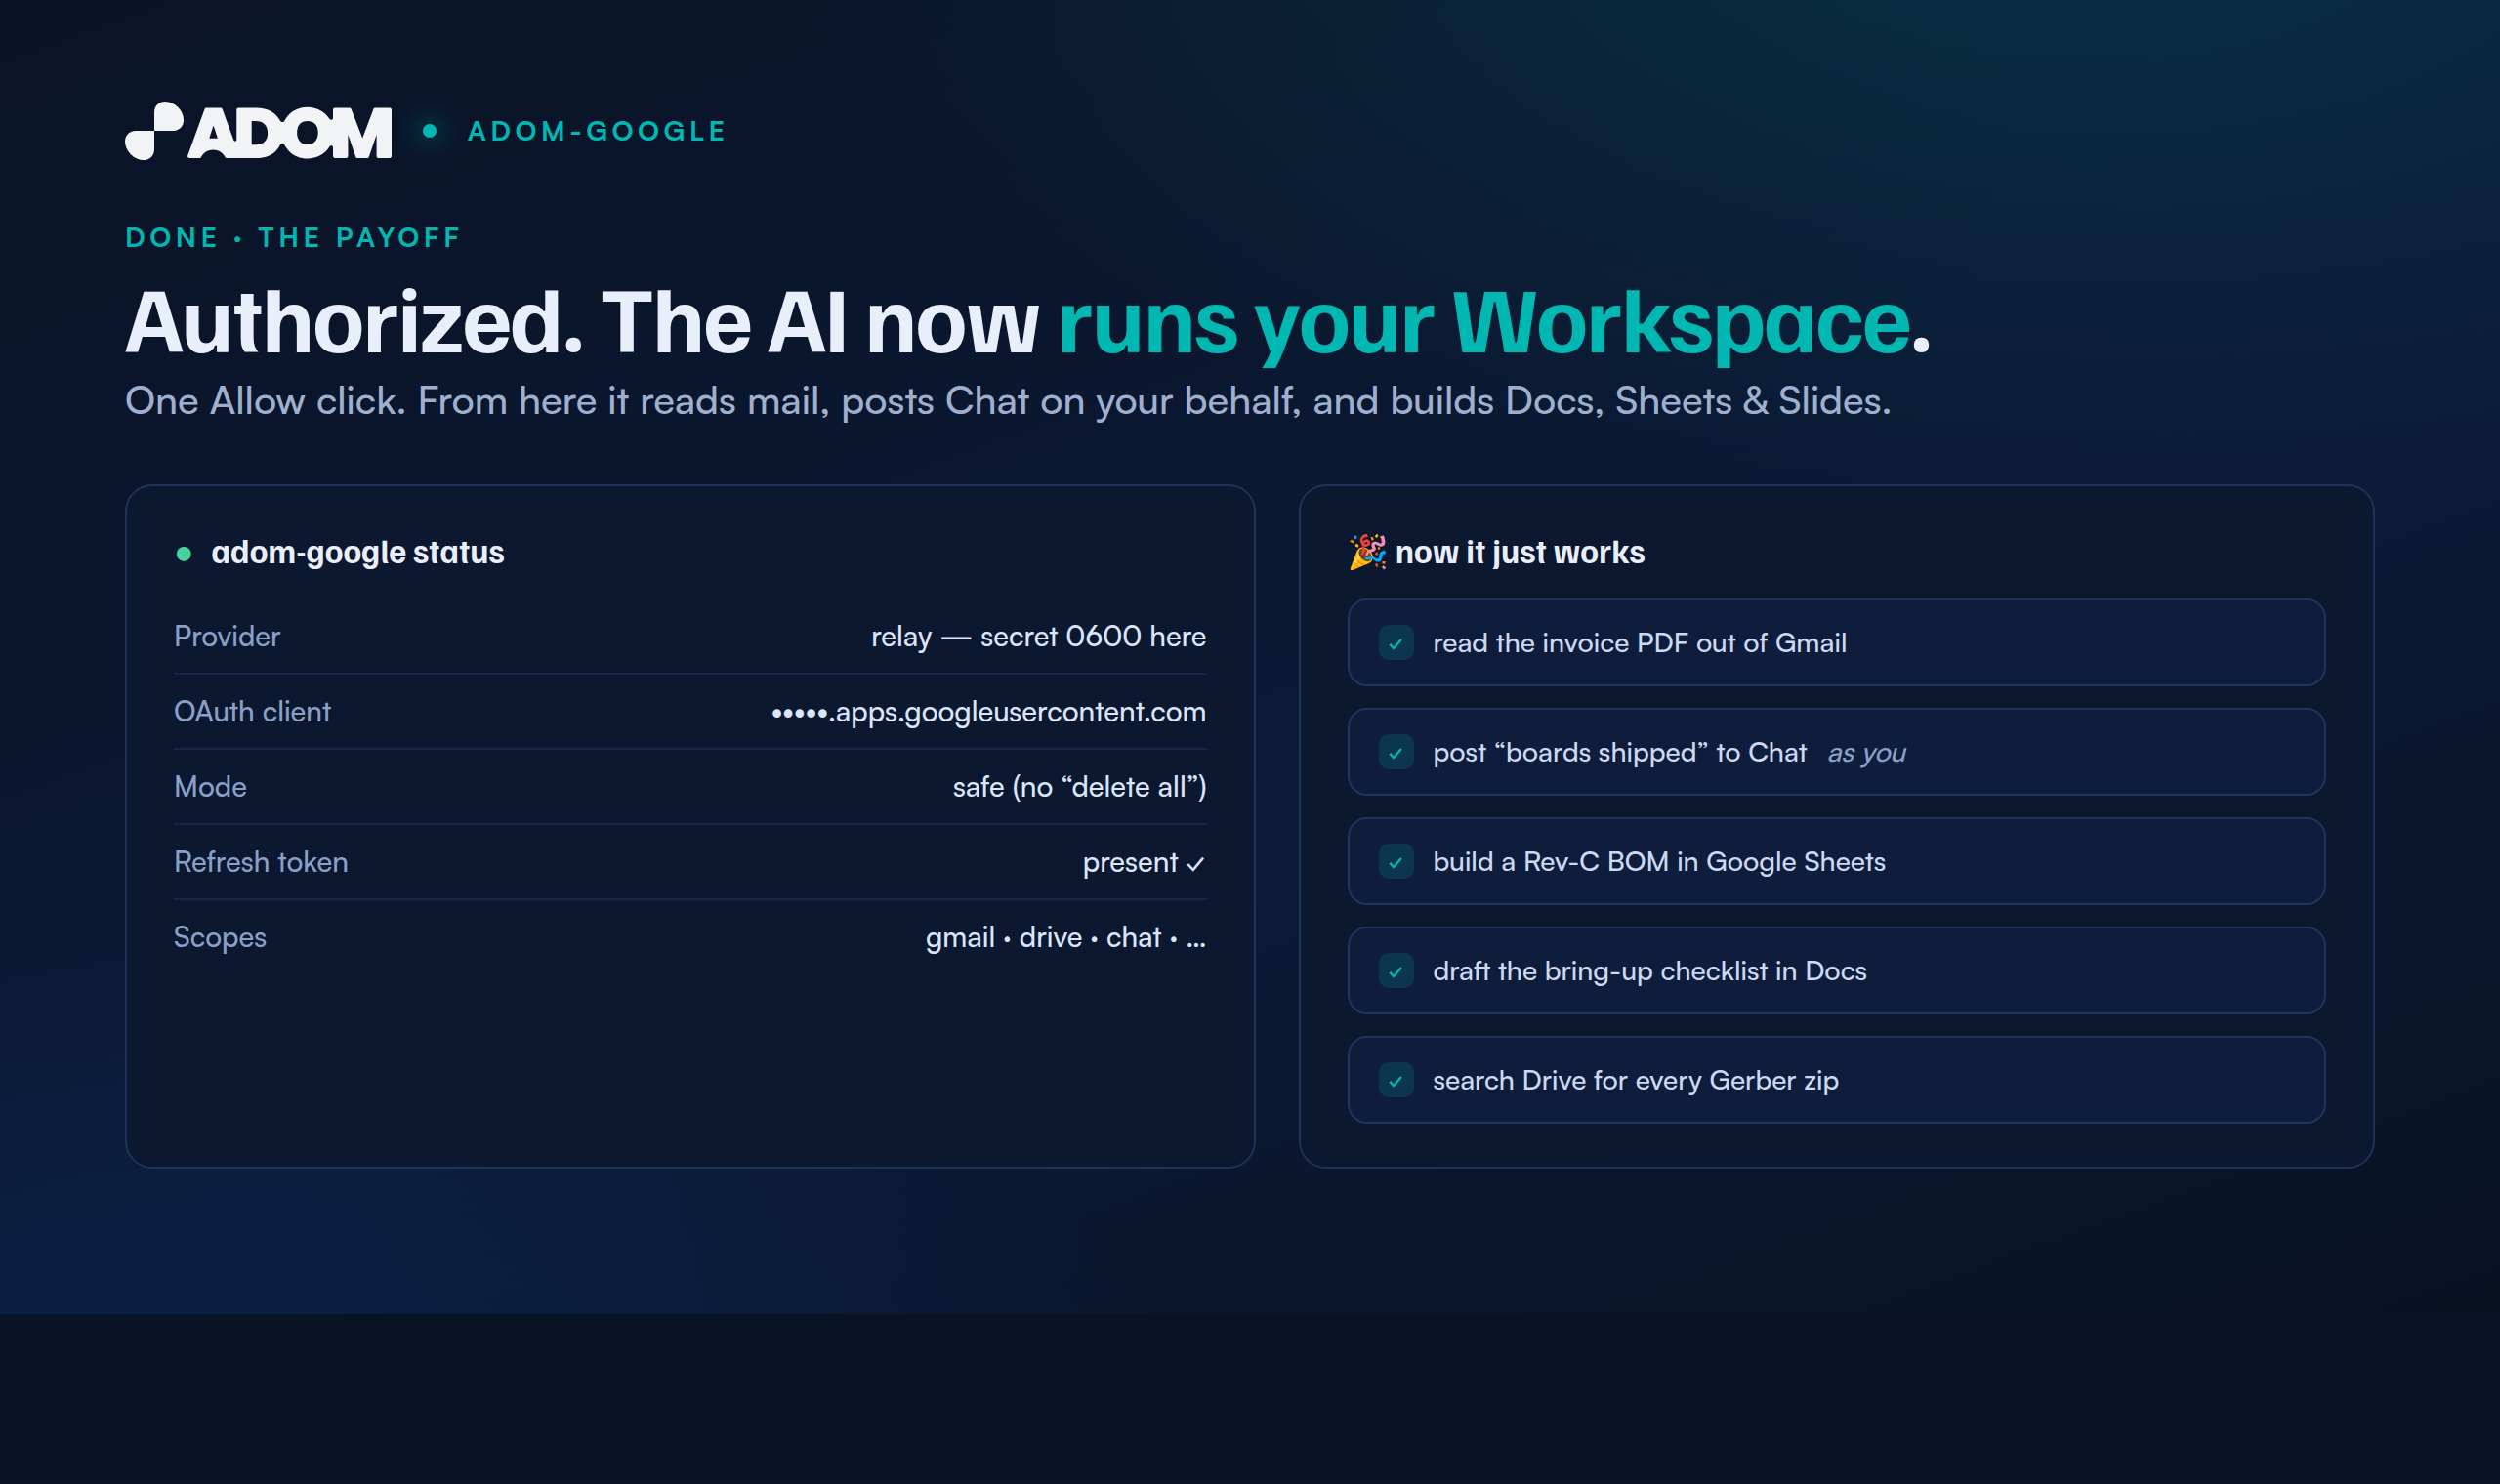Image resolution: width=2500 pixels, height=1484 pixels.
Task: Toggle the checkmark for post boards shipped to Chat
Action: click(1396, 752)
